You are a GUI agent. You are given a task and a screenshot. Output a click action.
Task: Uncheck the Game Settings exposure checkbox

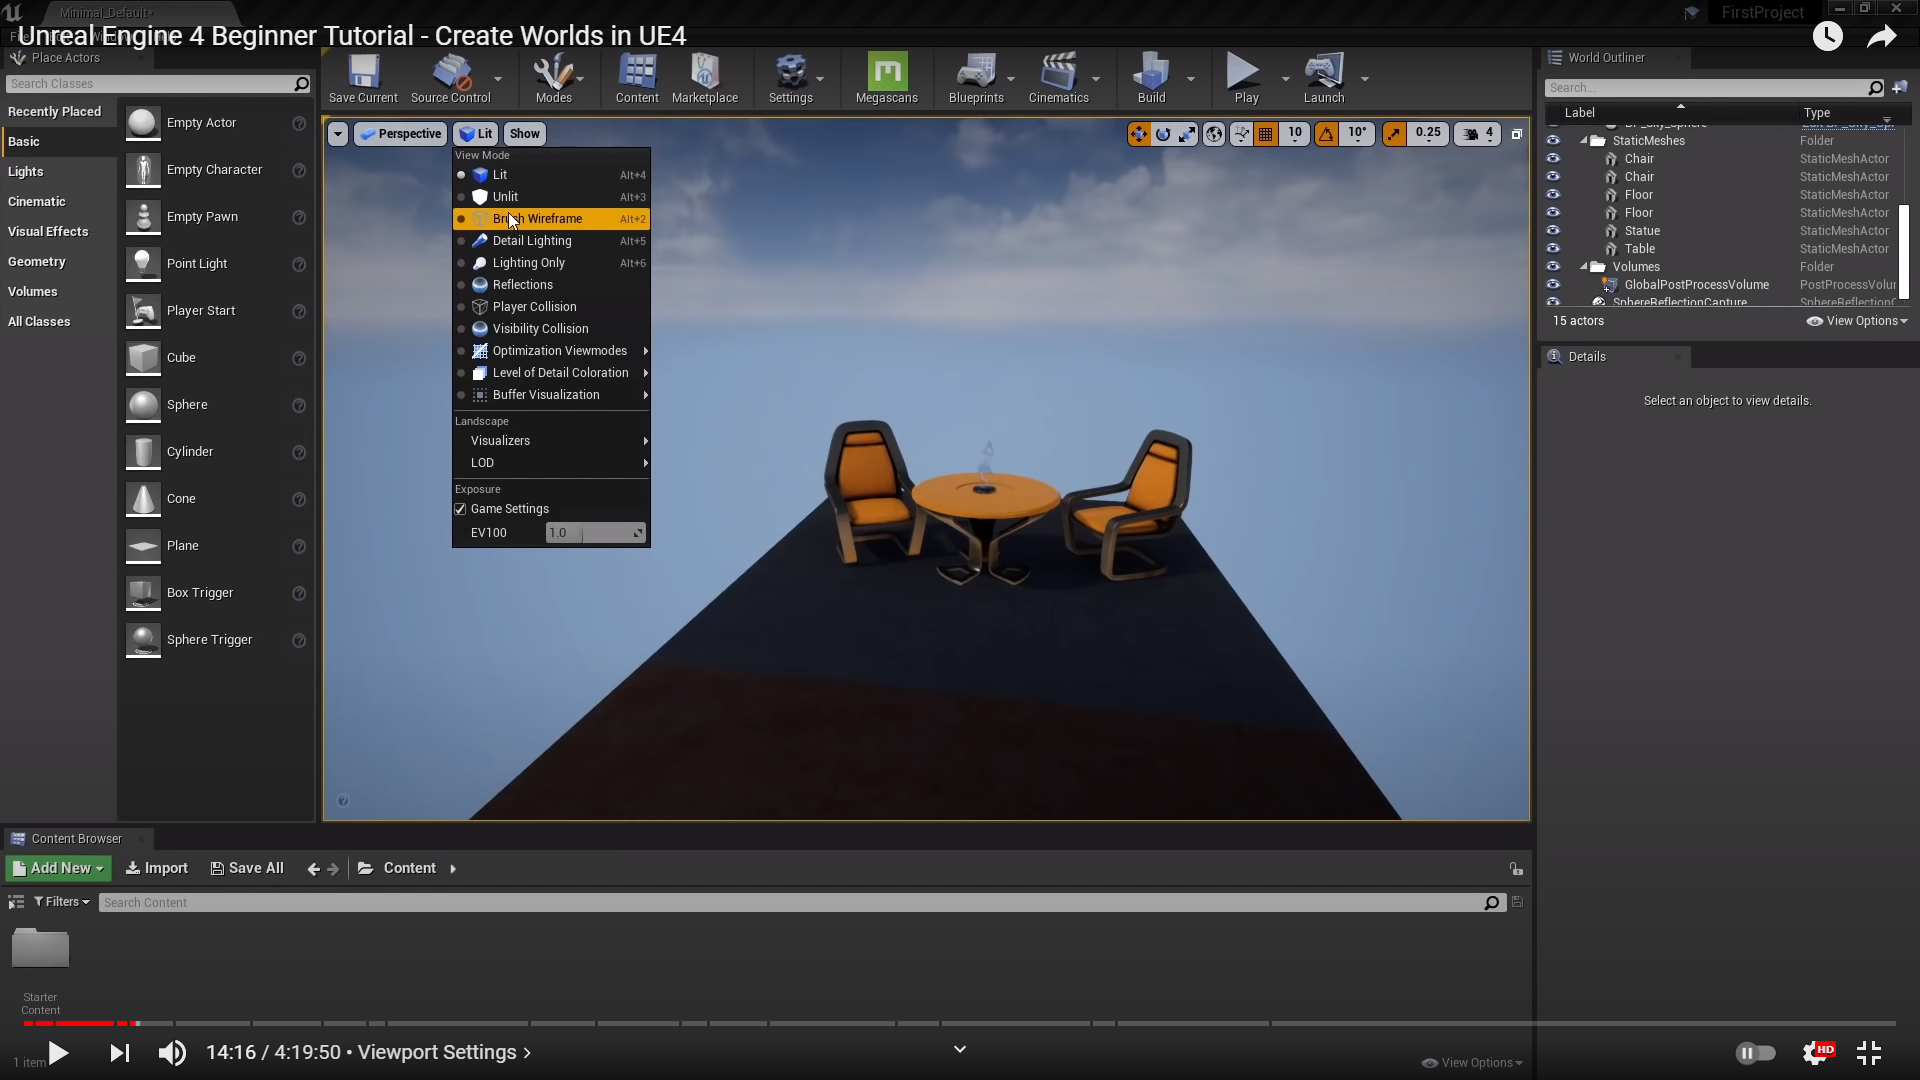[461, 509]
